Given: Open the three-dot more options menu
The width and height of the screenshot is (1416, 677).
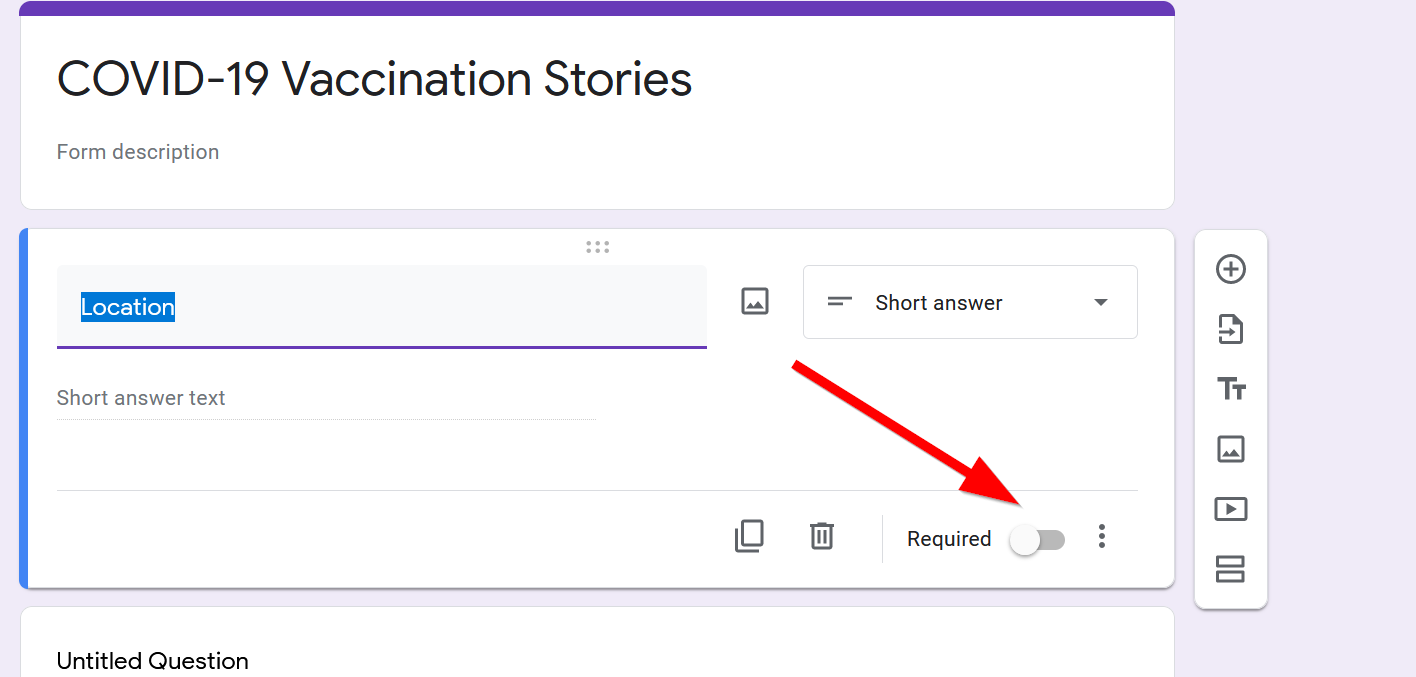Looking at the screenshot, I should (x=1101, y=537).
